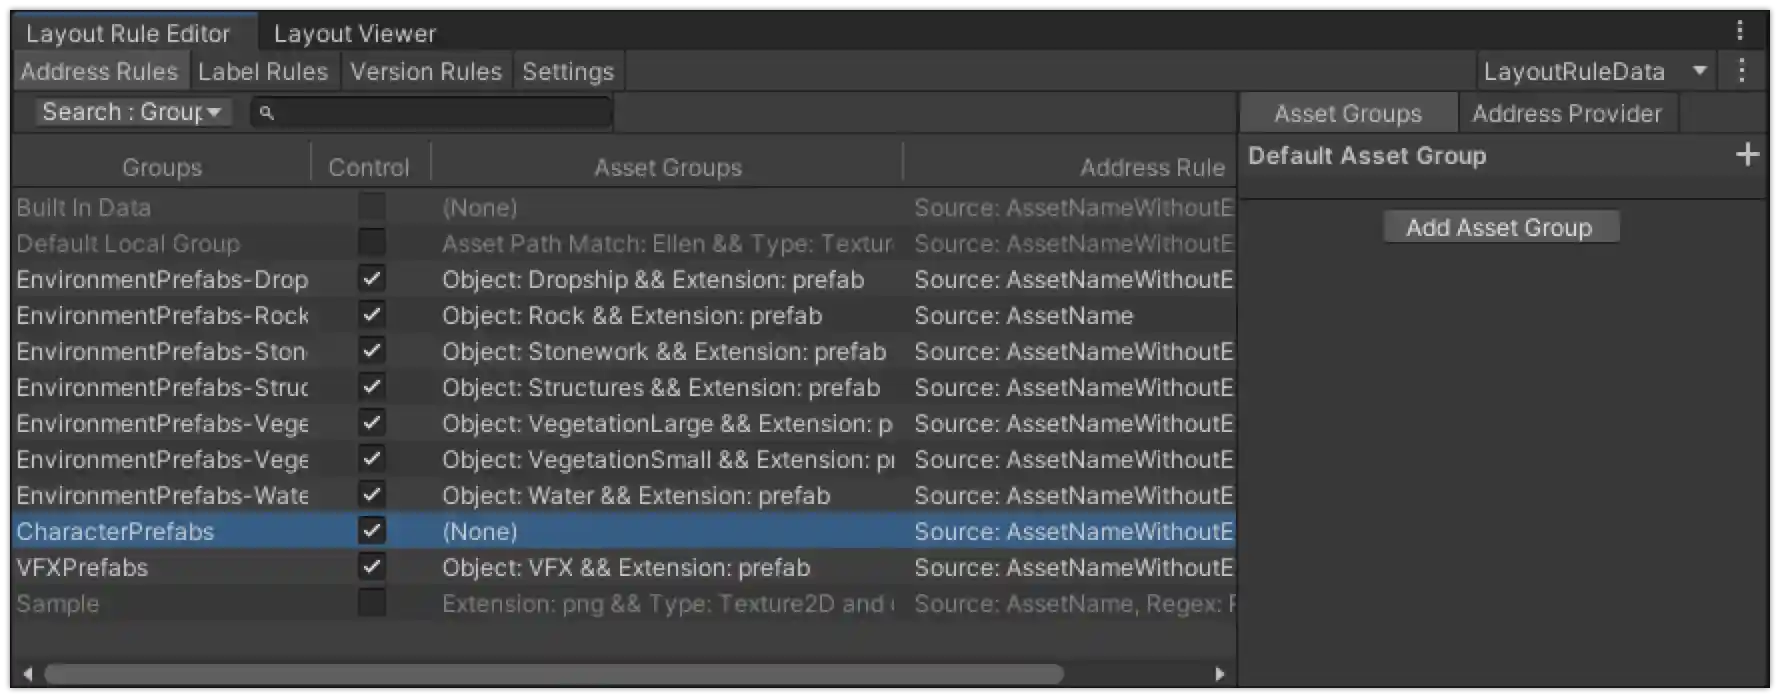Switch to the Address Provider tab
The height and width of the screenshot is (698, 1780).
(x=1568, y=113)
